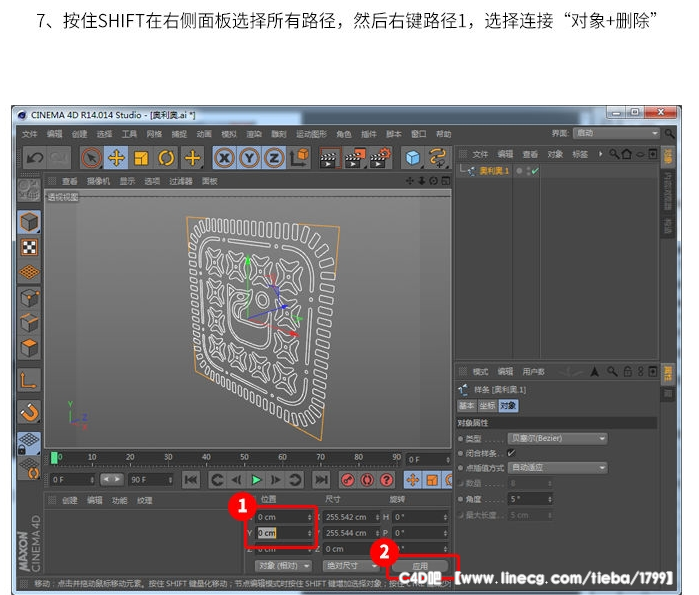Click the 角度 value field
The width and height of the screenshot is (699, 595).
(530, 499)
